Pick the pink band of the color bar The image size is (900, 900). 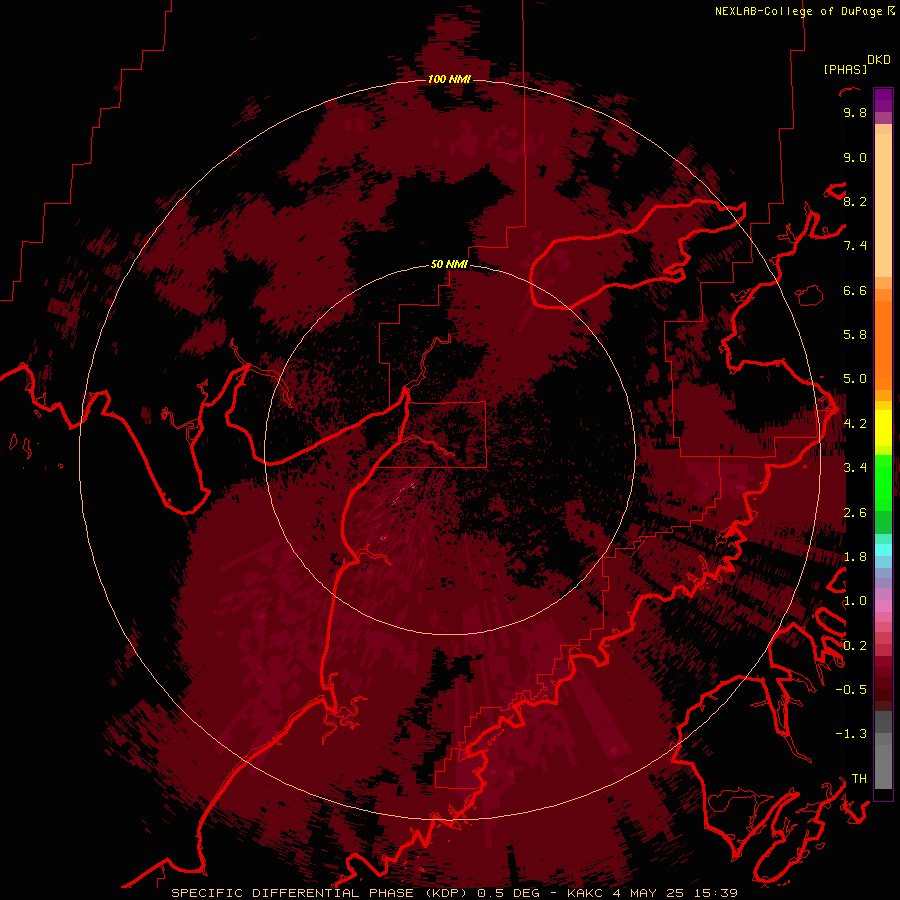coord(883,606)
